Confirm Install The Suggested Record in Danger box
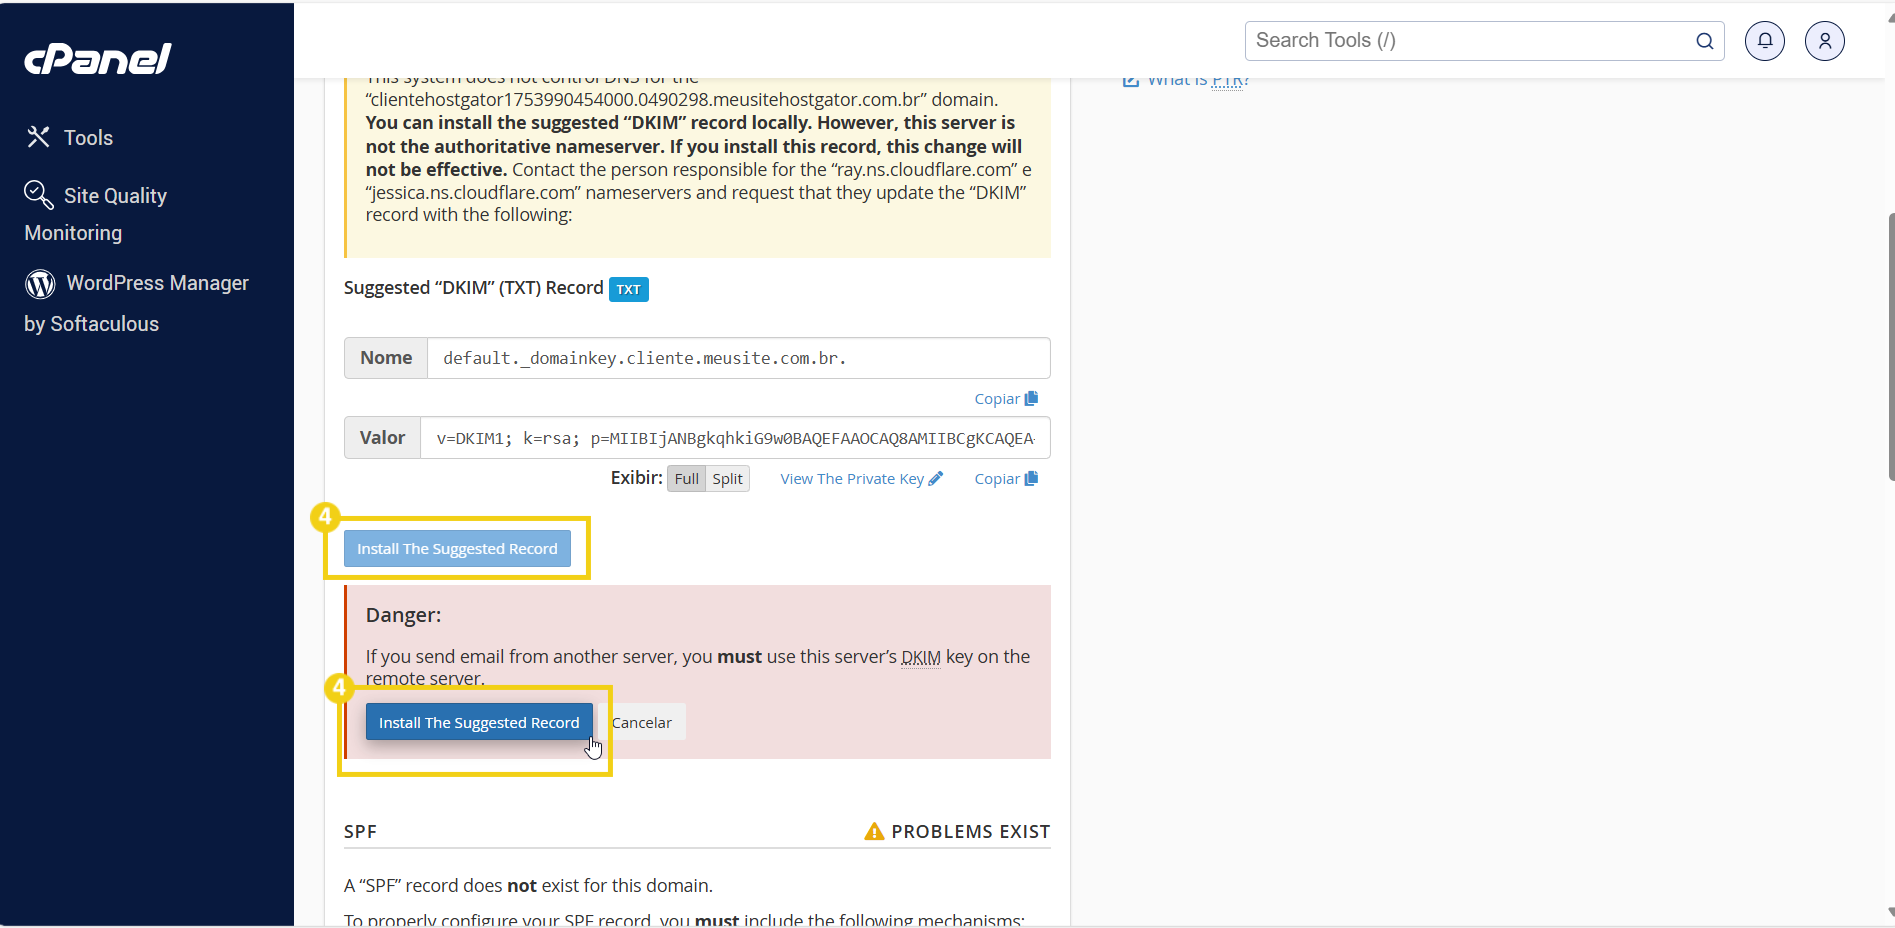Image resolution: width=1895 pixels, height=928 pixels. pos(479,722)
